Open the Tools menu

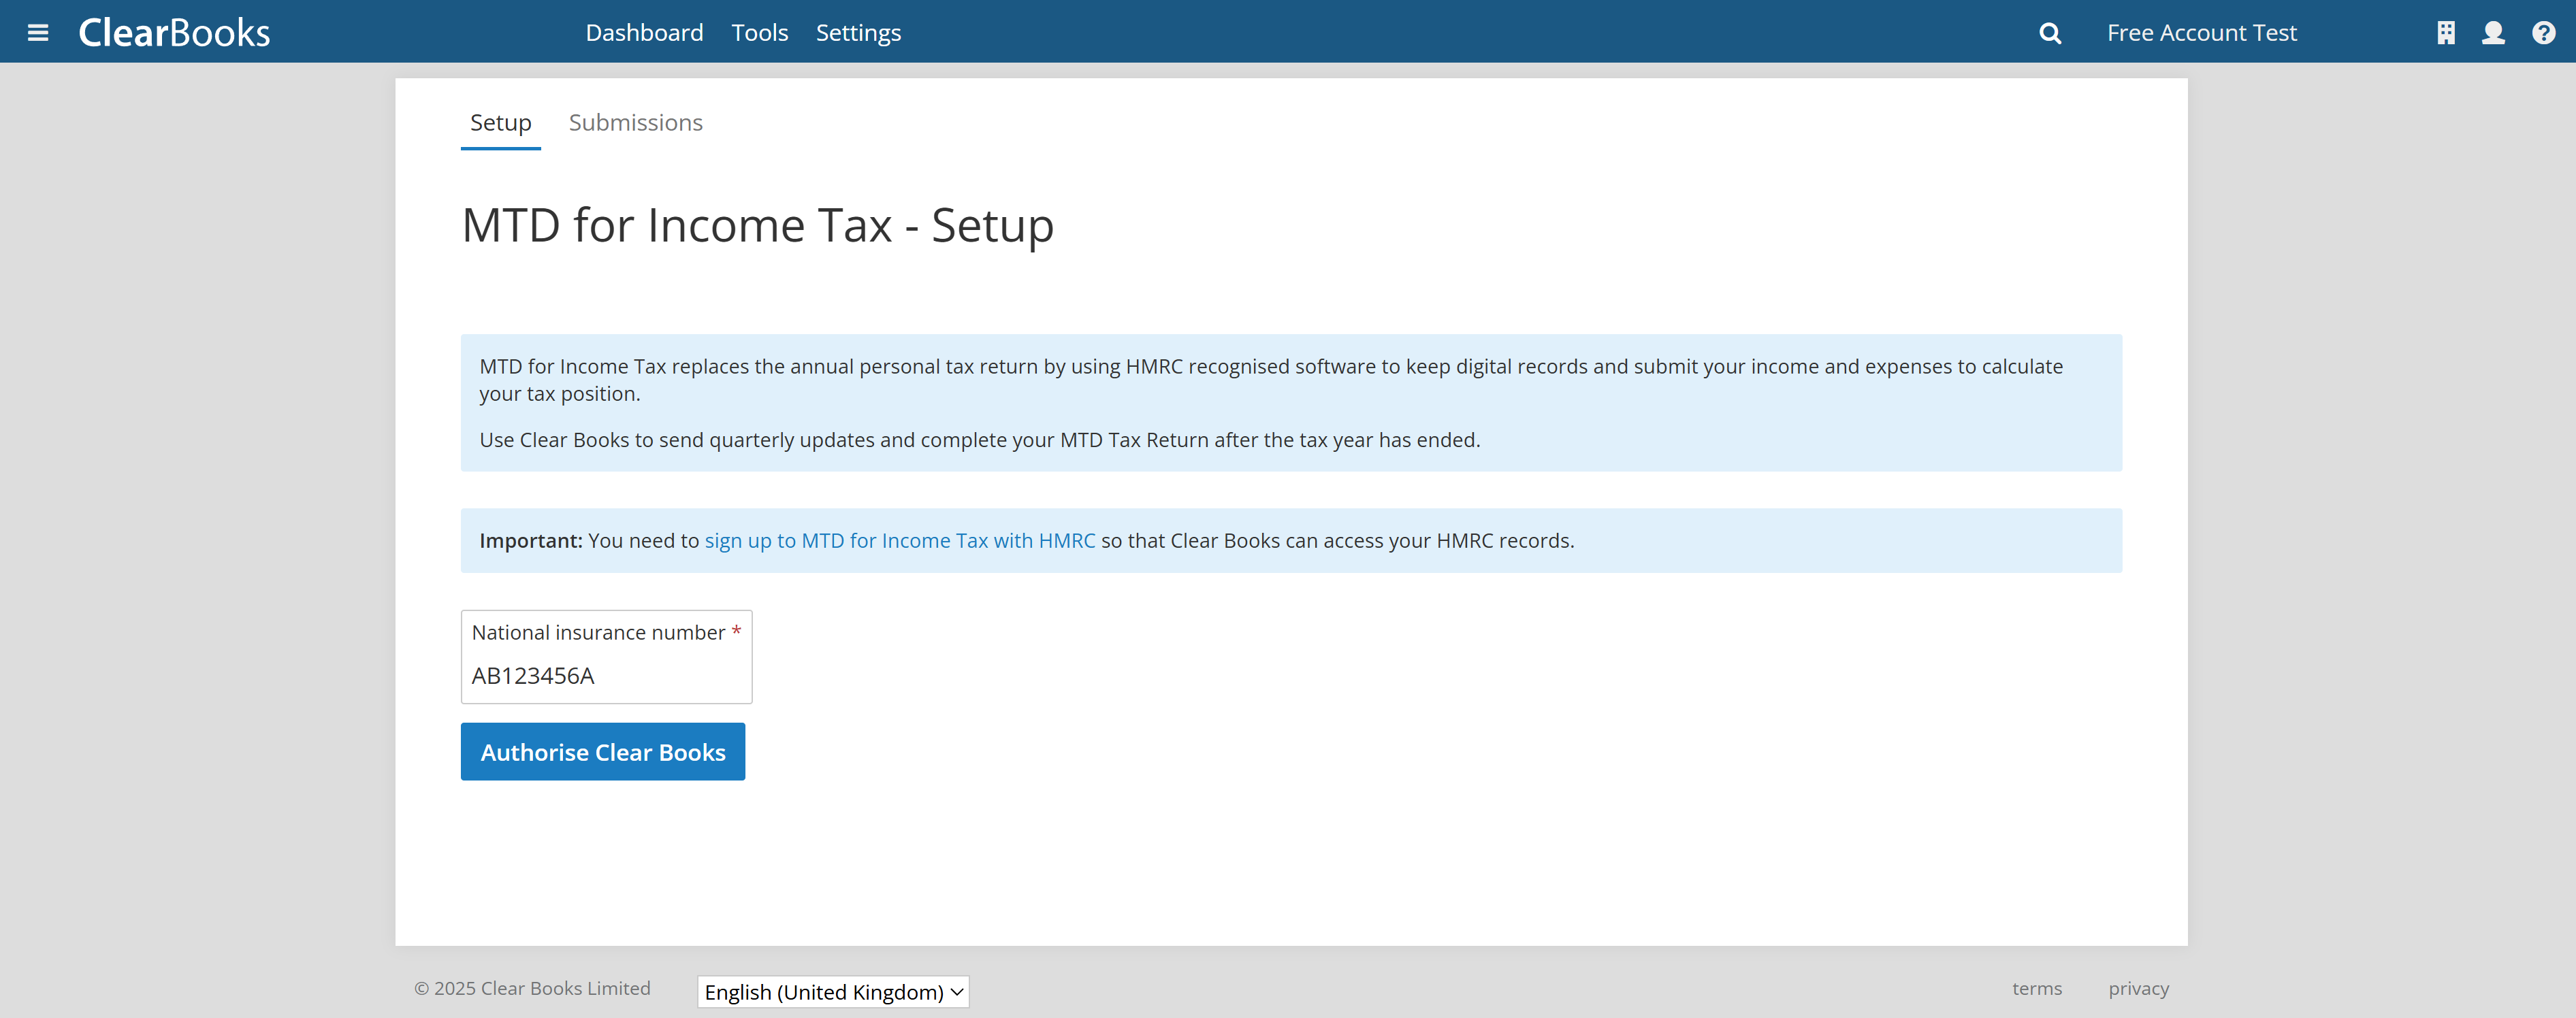pos(759,33)
